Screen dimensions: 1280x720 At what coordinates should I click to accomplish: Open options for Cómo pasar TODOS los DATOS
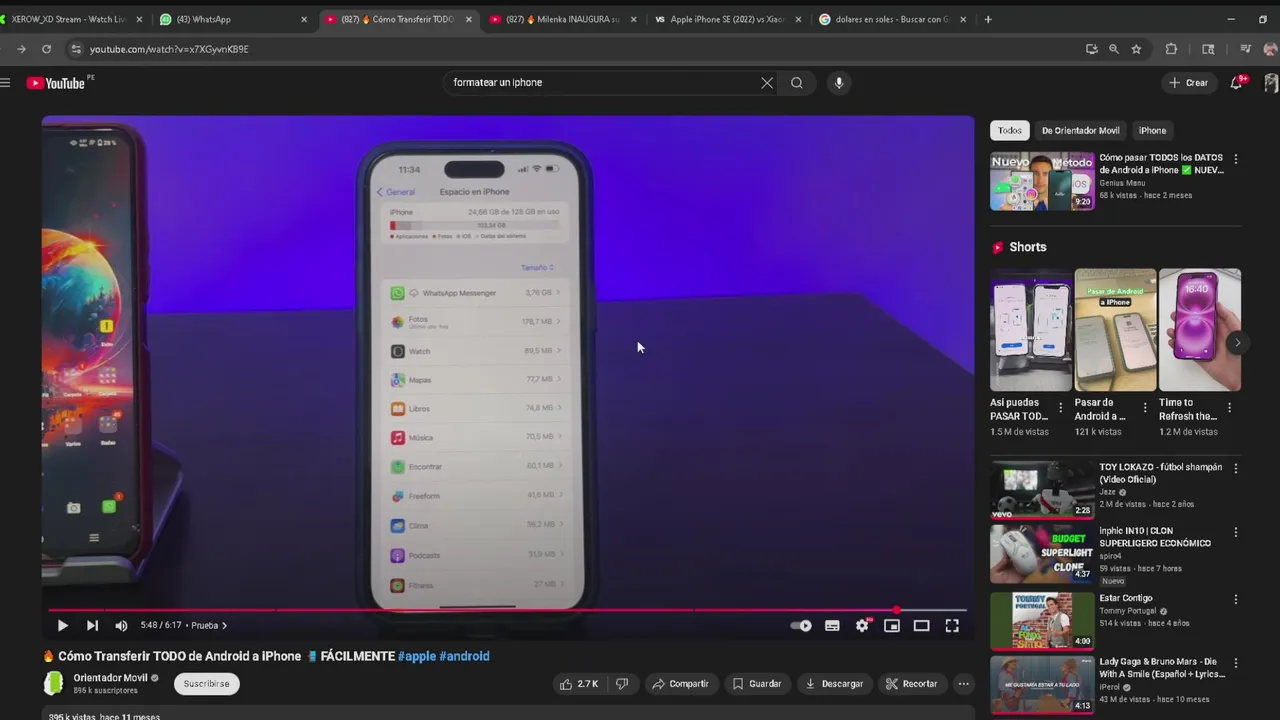[1236, 159]
